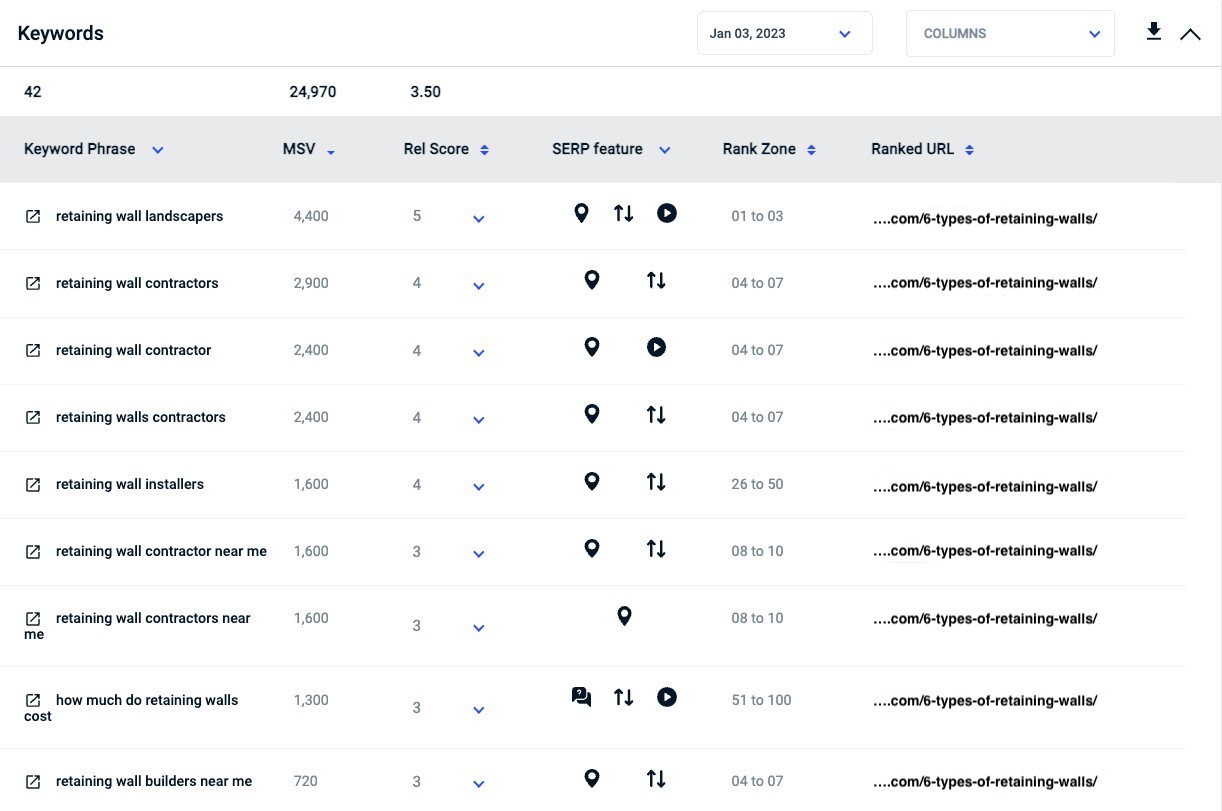Viewport: 1222px width, 811px height.
Task: Expand Rel Score chevron for retaining wall landscapers
Action: (479, 218)
